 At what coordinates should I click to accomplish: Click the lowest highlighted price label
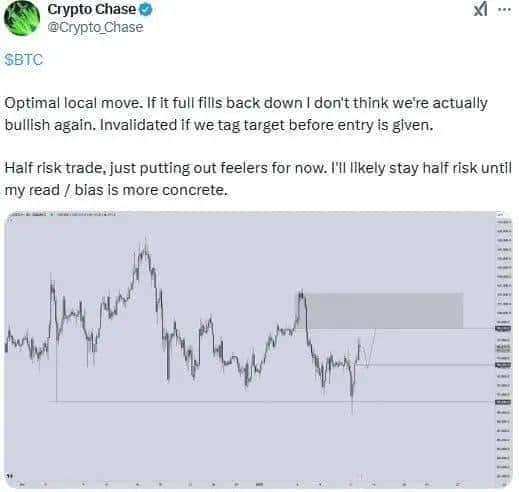(503, 402)
